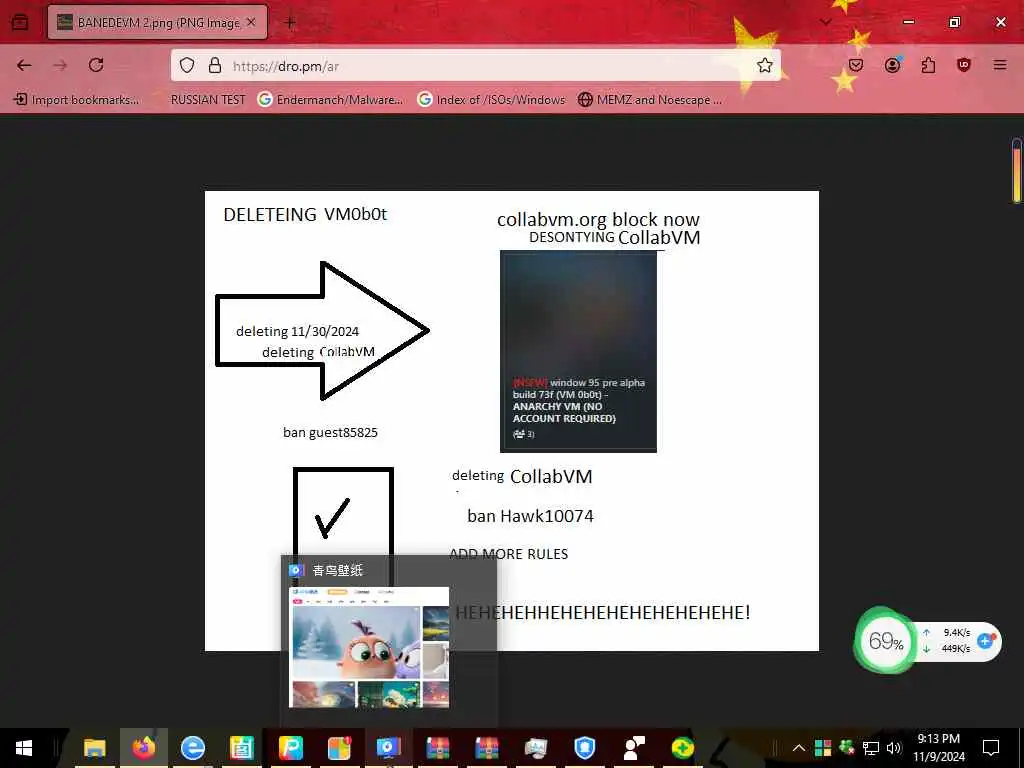Click the page vertical scrollbar thumb
This screenshot has height=768, width=1024.
click(x=1017, y=171)
